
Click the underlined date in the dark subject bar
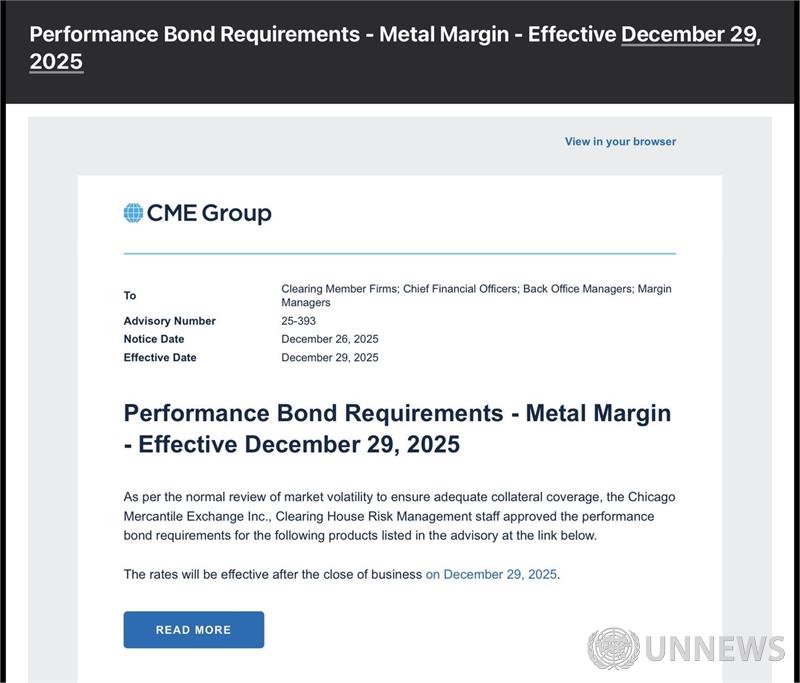point(690,34)
